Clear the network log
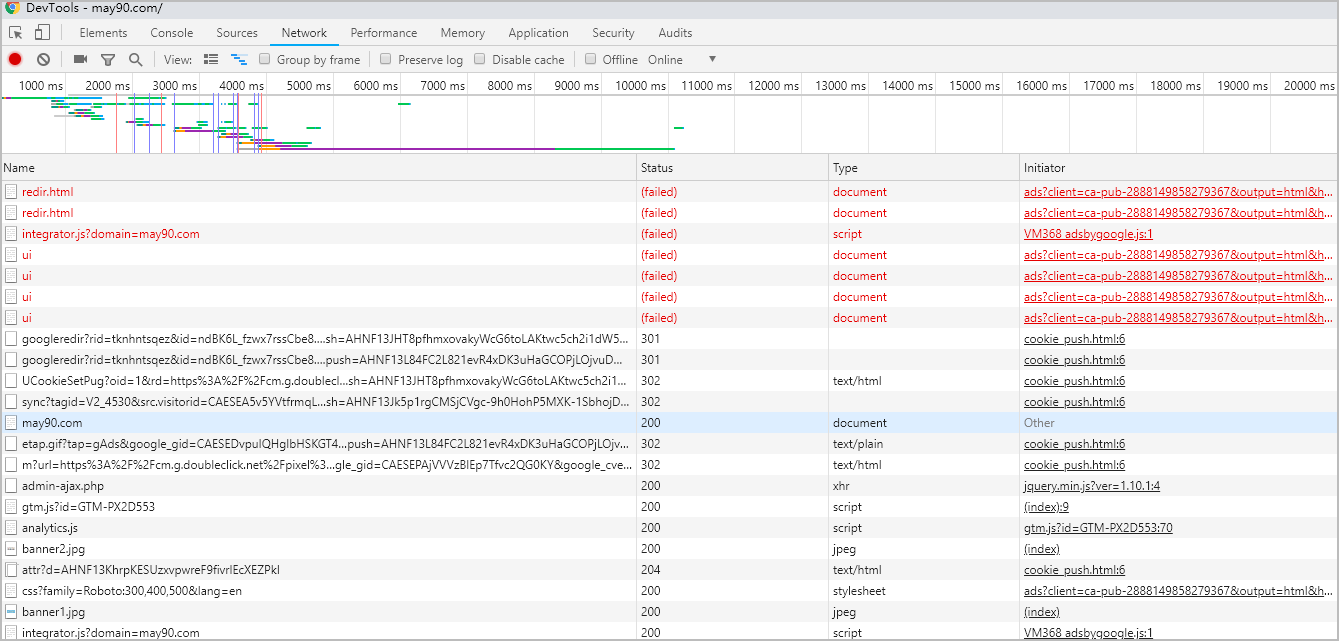The height and width of the screenshot is (641, 1339). (43, 60)
